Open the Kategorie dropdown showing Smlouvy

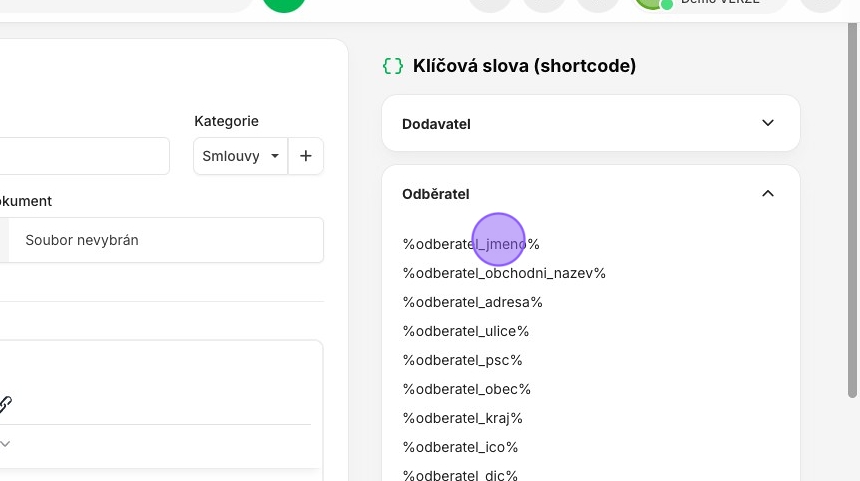point(240,156)
